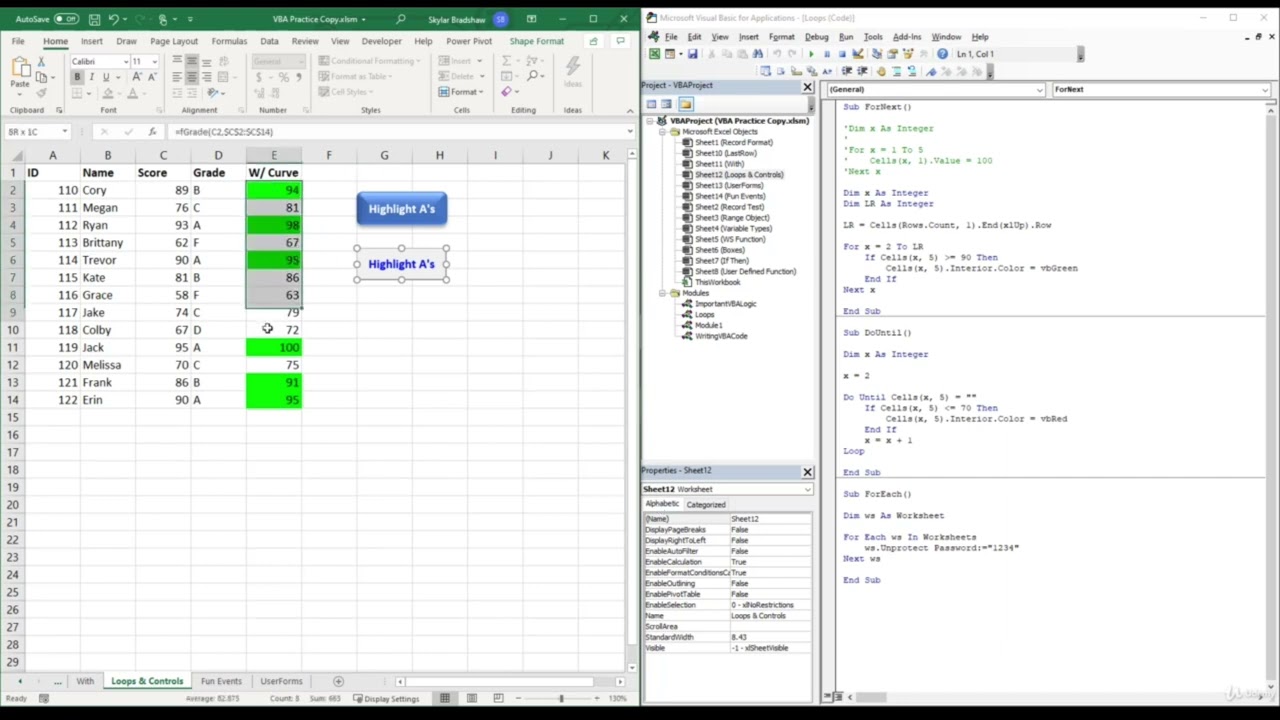Click the zoom slider in Excel's status bar
The height and width of the screenshot is (720, 1280).
pos(560,698)
